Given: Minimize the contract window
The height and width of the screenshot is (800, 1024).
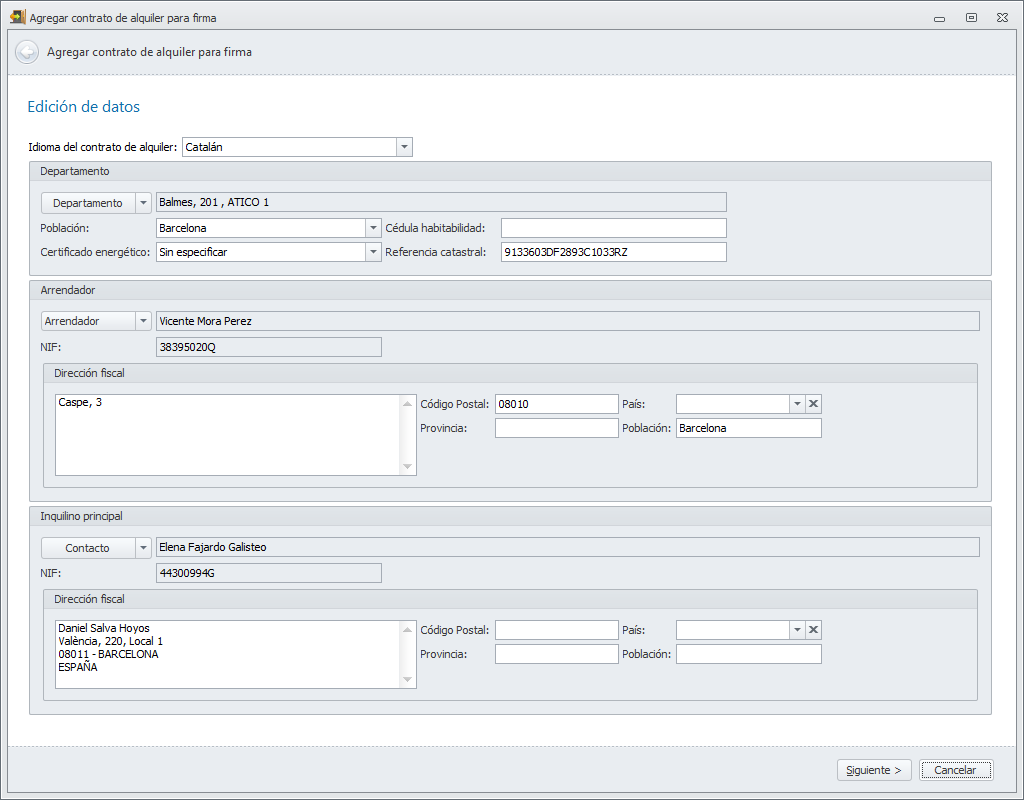Looking at the screenshot, I should point(940,18).
